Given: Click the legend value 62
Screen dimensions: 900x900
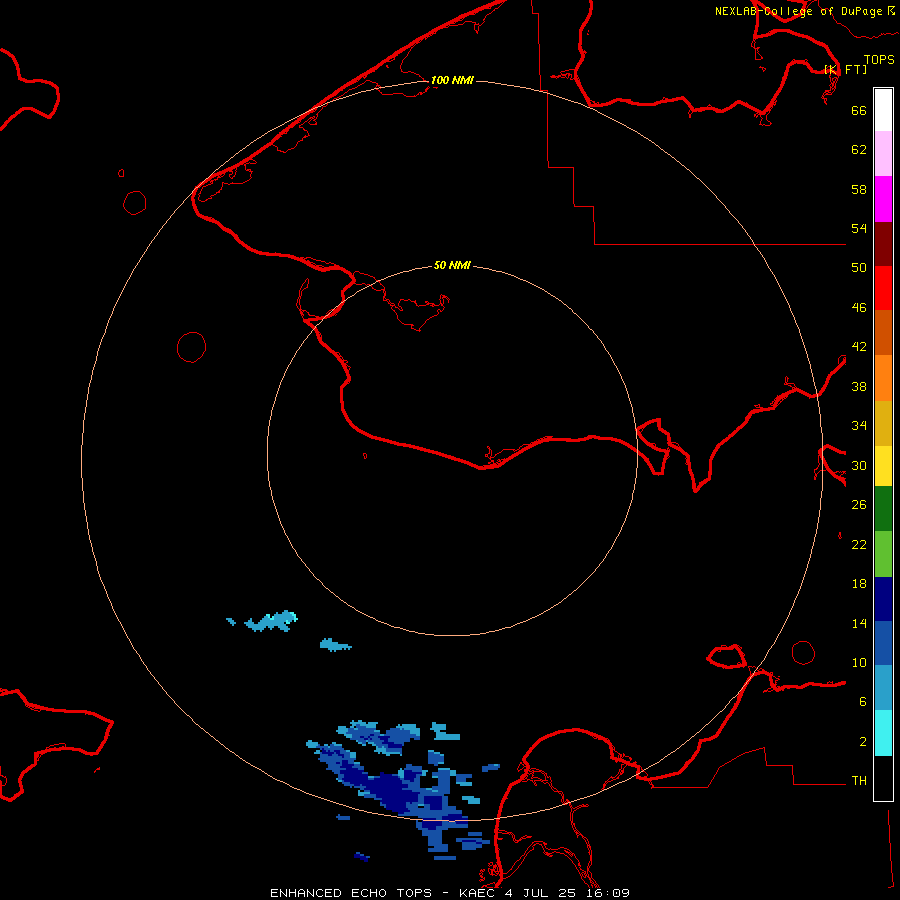Looking at the screenshot, I should [859, 149].
